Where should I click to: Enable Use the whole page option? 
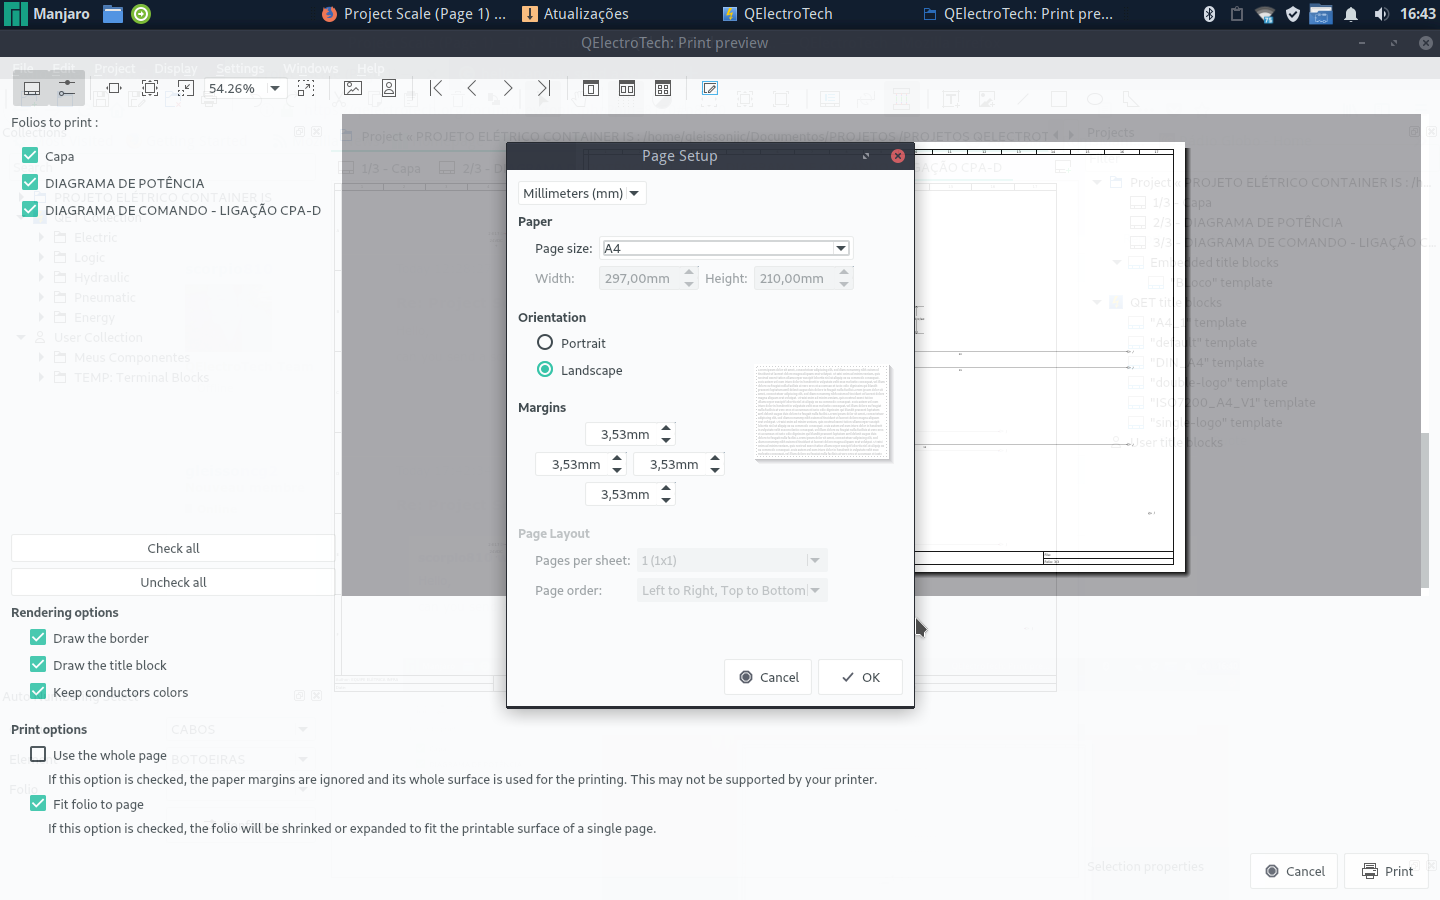point(38,755)
